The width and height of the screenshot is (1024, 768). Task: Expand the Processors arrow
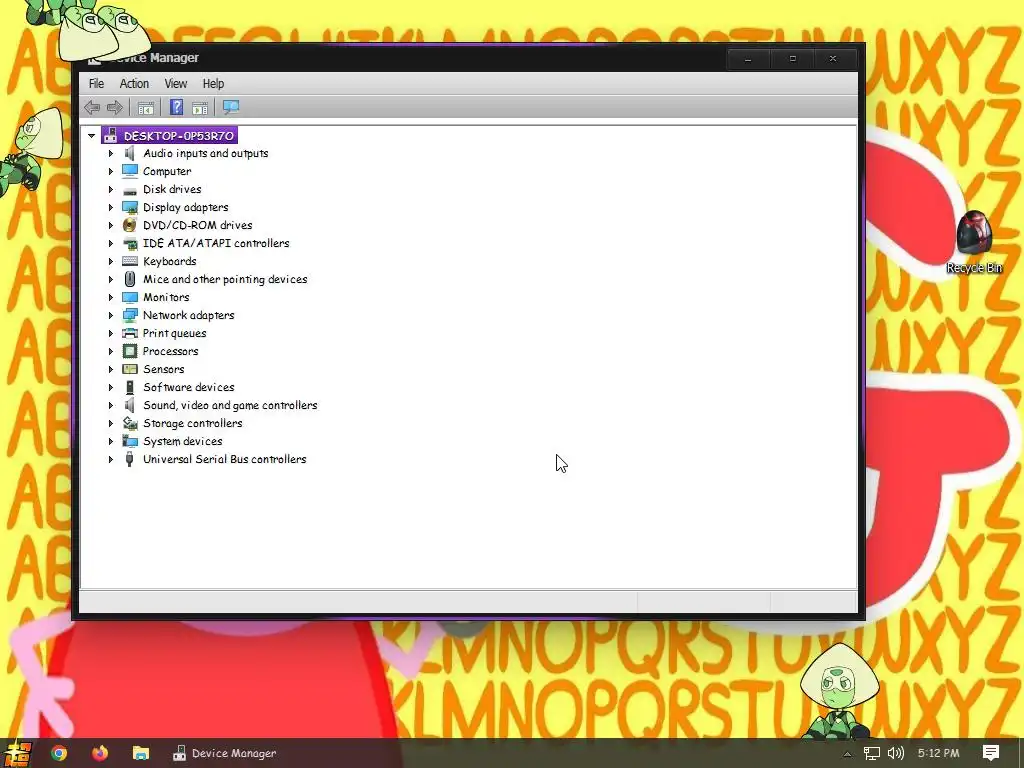pos(110,351)
